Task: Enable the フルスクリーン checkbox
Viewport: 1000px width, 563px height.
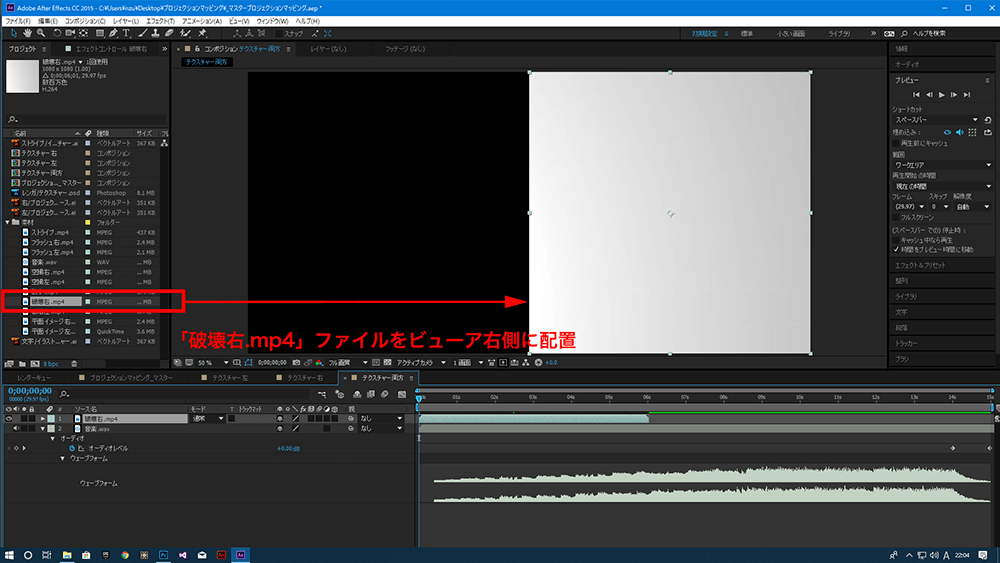Action: point(896,216)
